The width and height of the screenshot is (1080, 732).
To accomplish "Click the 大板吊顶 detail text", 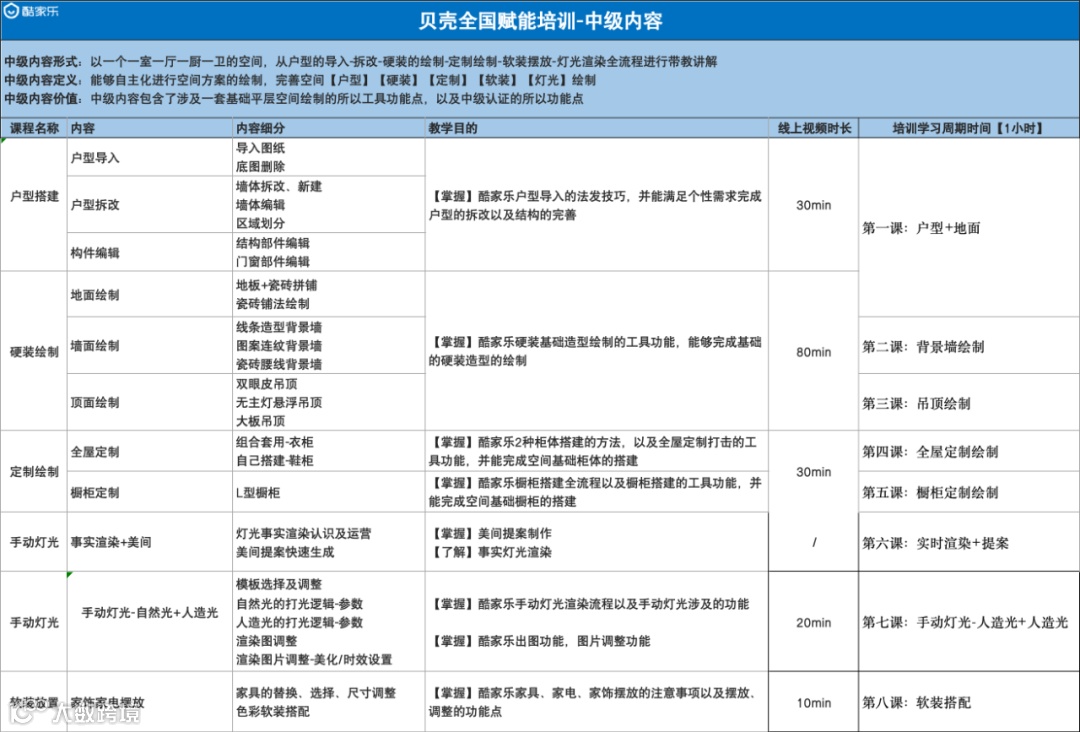I will tap(260, 421).
